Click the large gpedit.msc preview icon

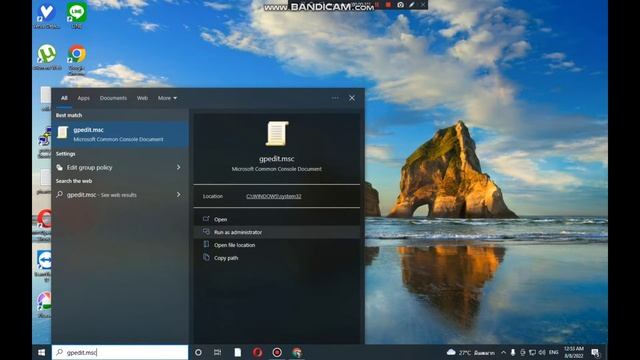(x=277, y=133)
